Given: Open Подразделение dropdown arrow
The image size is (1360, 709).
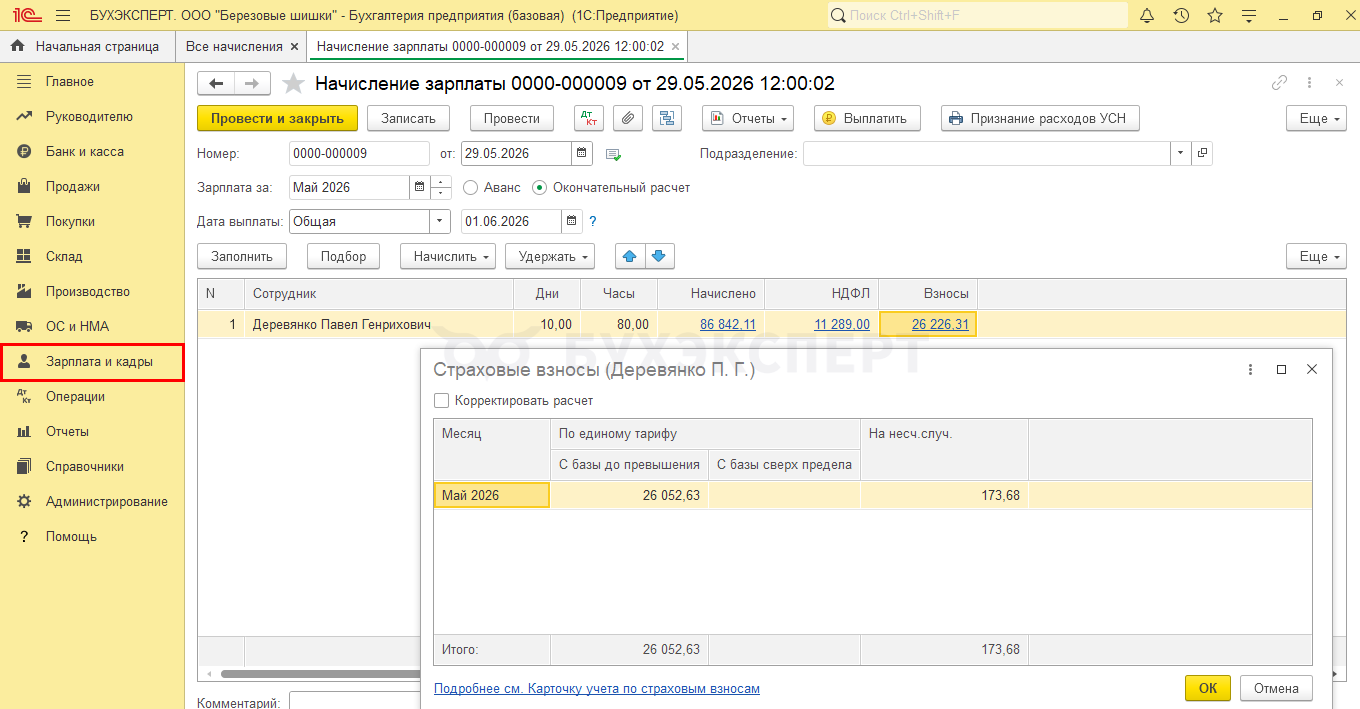Looking at the screenshot, I should 1181,154.
